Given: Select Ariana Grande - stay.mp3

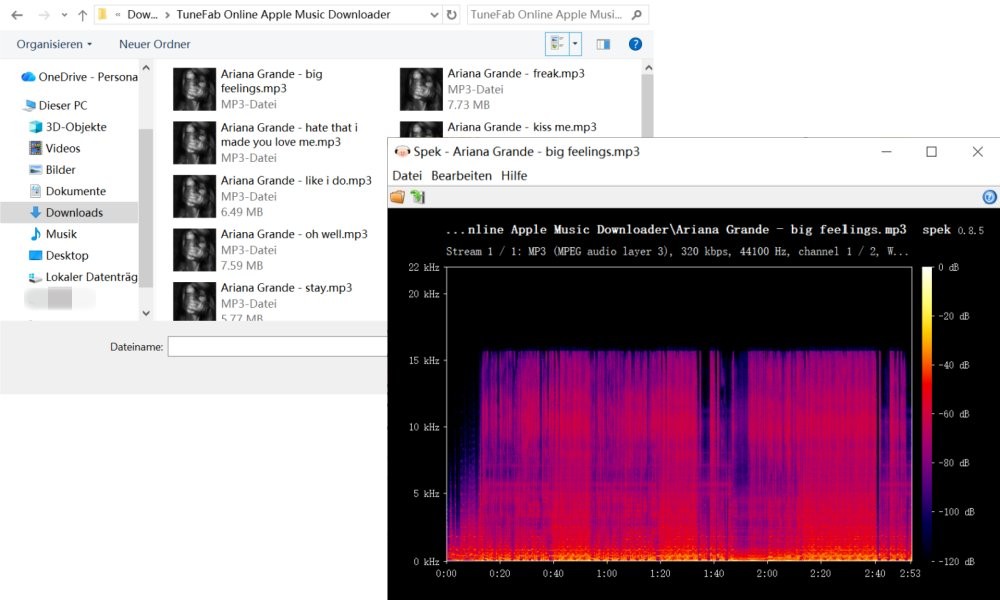Looking at the screenshot, I should (274, 301).
